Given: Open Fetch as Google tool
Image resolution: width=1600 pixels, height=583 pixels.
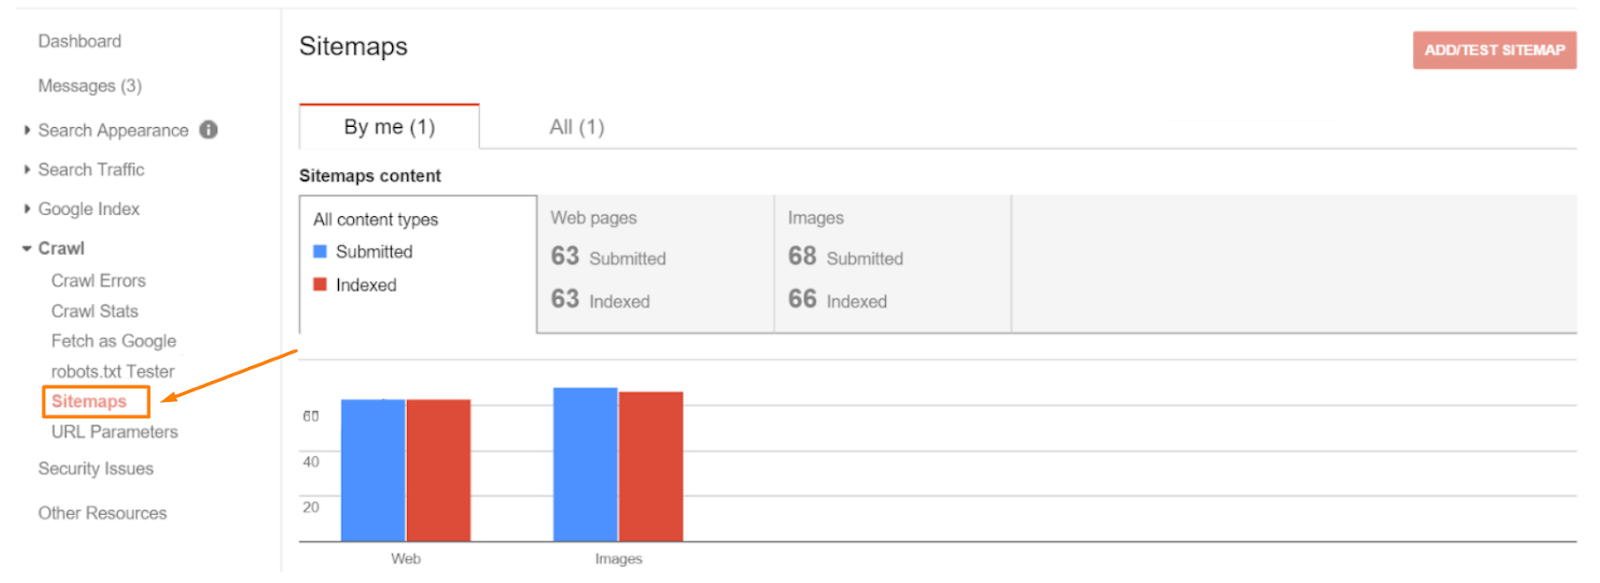Looking at the screenshot, I should point(114,341).
